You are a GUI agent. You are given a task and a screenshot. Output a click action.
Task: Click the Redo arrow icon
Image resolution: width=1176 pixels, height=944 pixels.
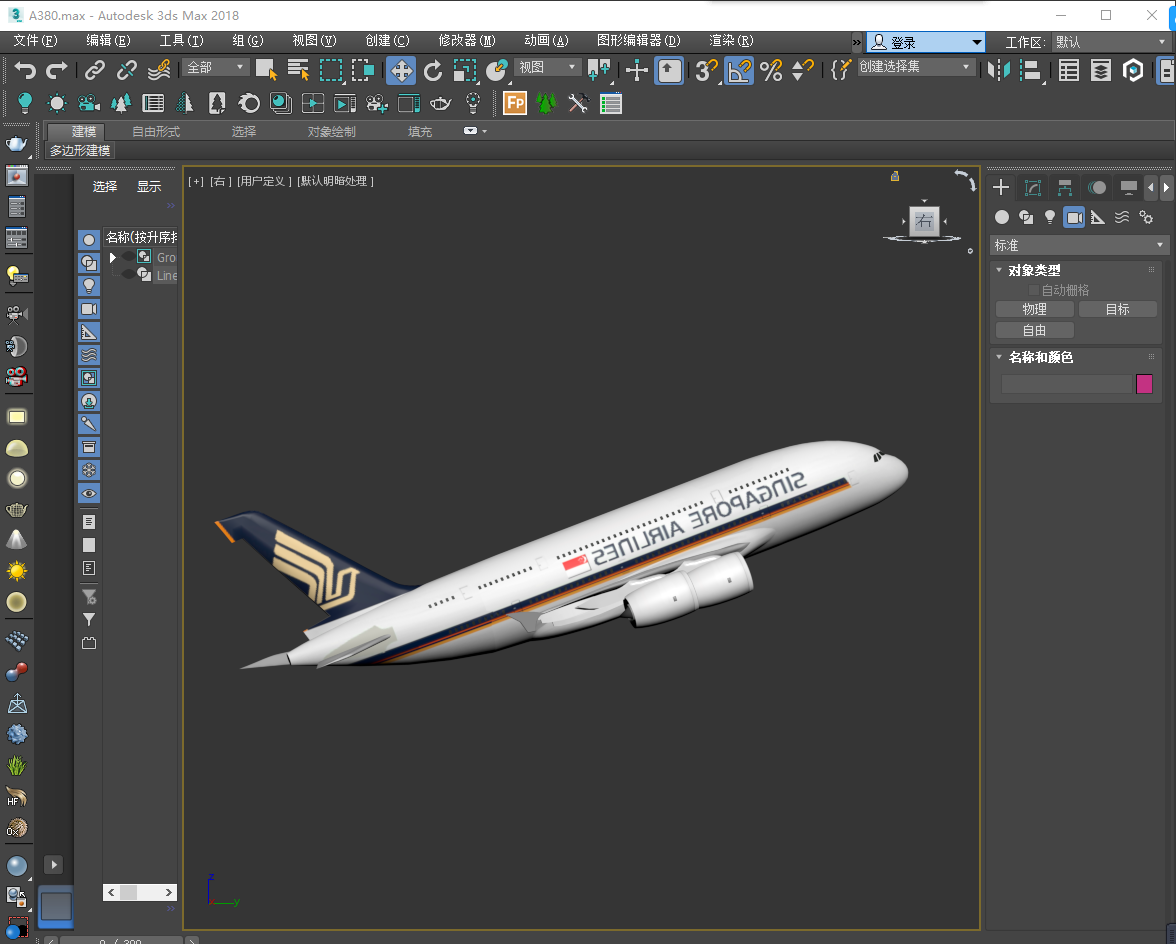57,70
